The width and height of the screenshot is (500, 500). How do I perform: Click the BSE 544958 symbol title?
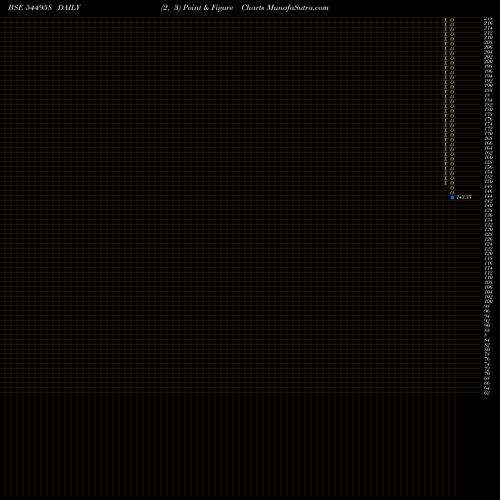click(30, 8)
